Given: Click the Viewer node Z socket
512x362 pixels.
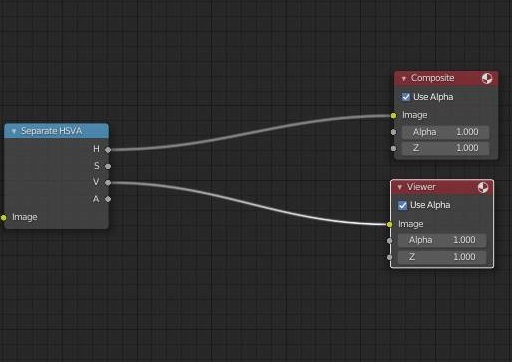Looking at the screenshot, I should (390, 257).
